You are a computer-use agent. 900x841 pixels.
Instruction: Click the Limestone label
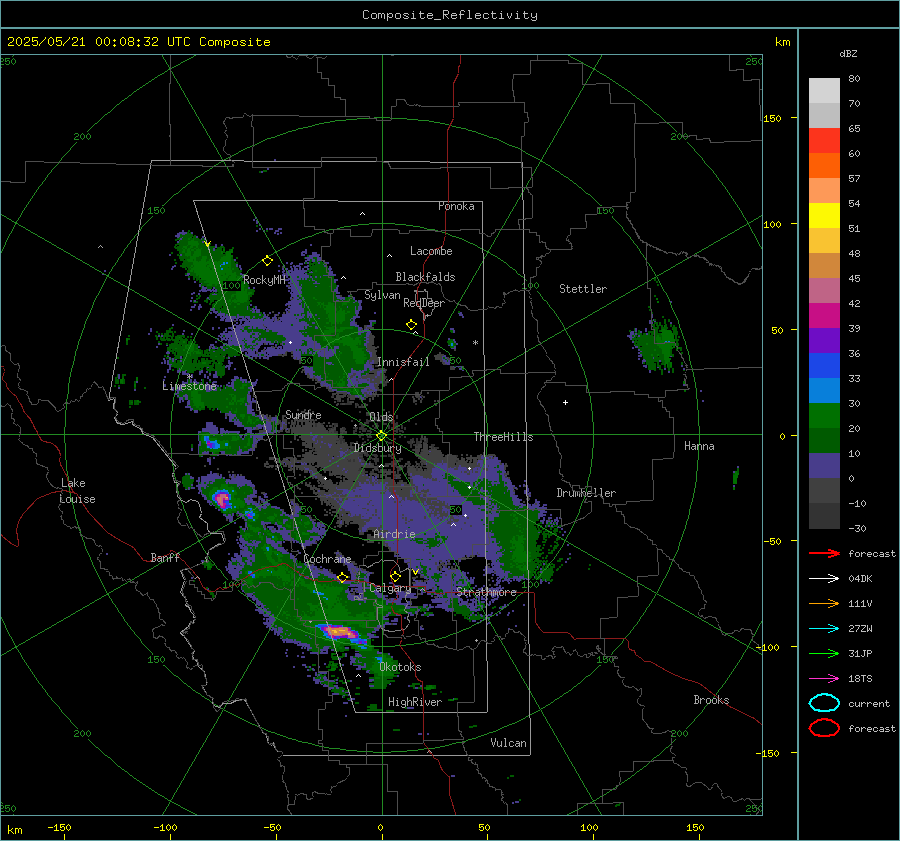pos(189,386)
